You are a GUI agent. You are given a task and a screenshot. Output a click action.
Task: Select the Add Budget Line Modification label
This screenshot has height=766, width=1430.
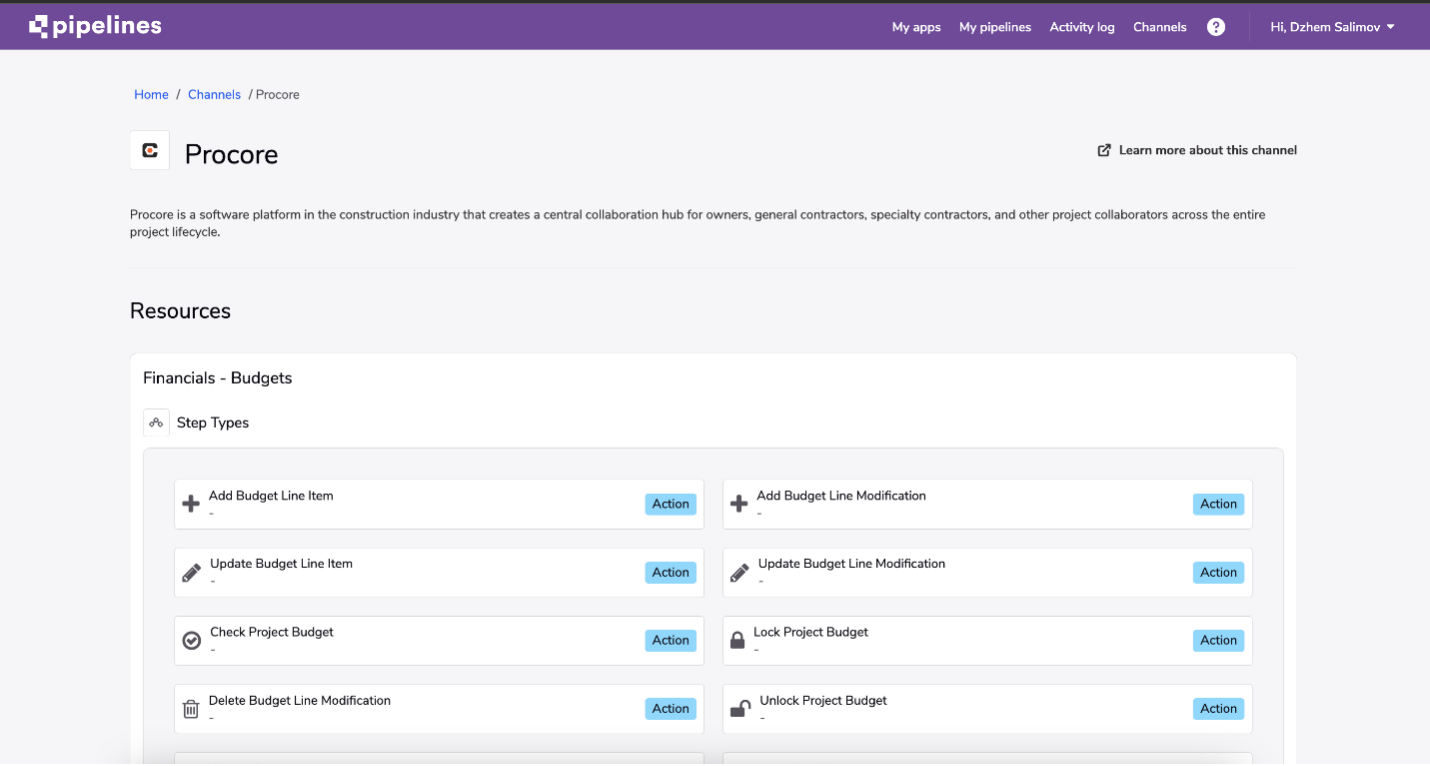click(841, 496)
